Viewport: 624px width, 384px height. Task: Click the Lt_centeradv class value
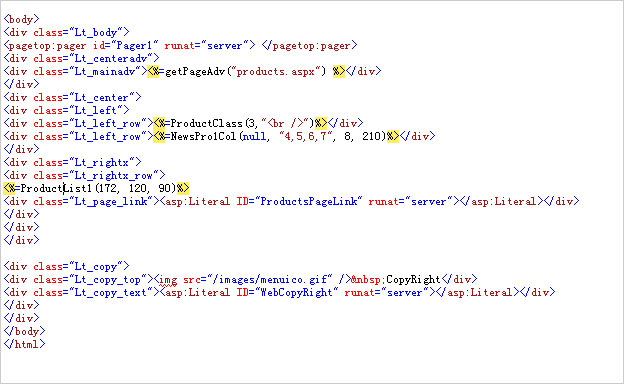(111, 58)
